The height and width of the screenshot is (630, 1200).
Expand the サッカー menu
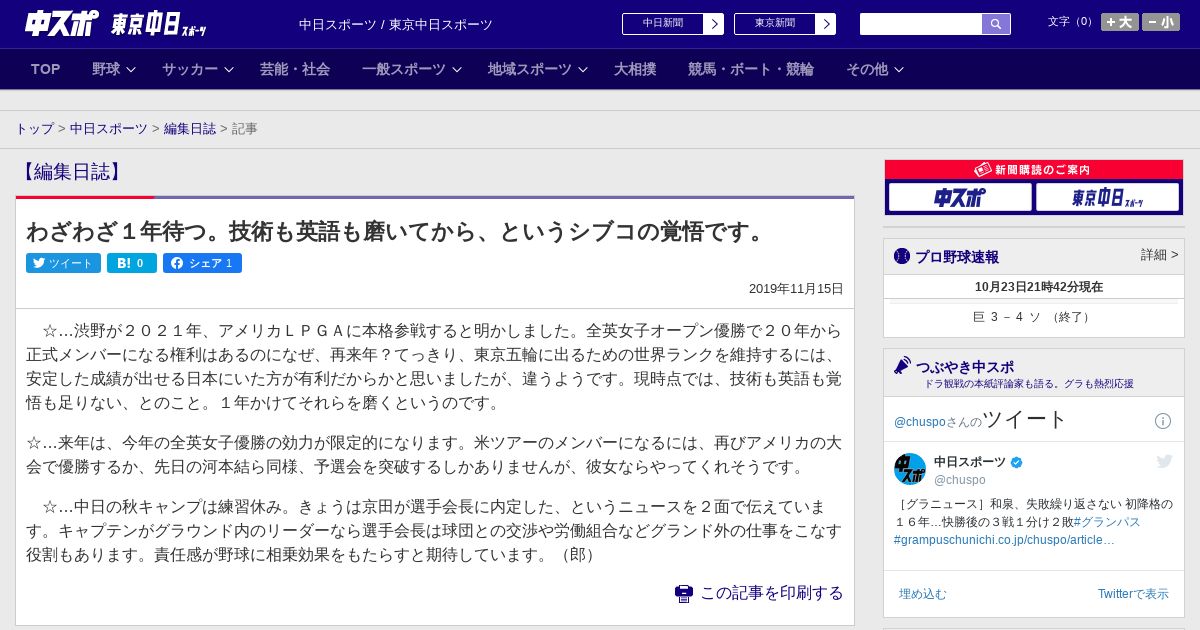click(x=198, y=69)
